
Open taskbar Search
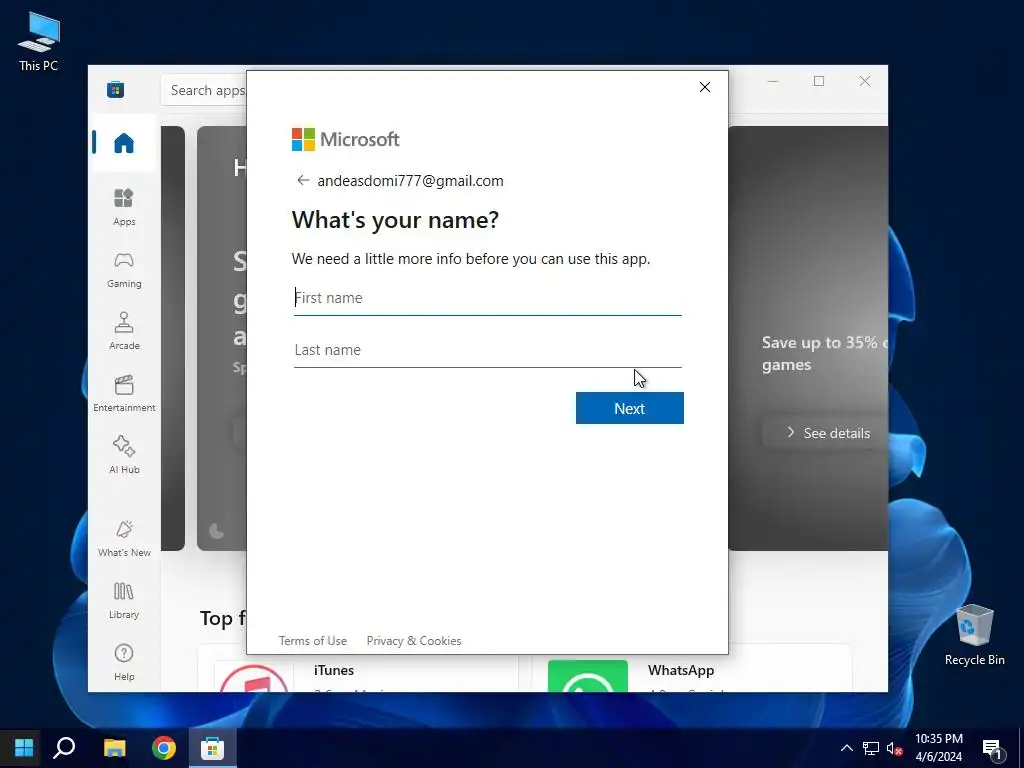click(64, 748)
